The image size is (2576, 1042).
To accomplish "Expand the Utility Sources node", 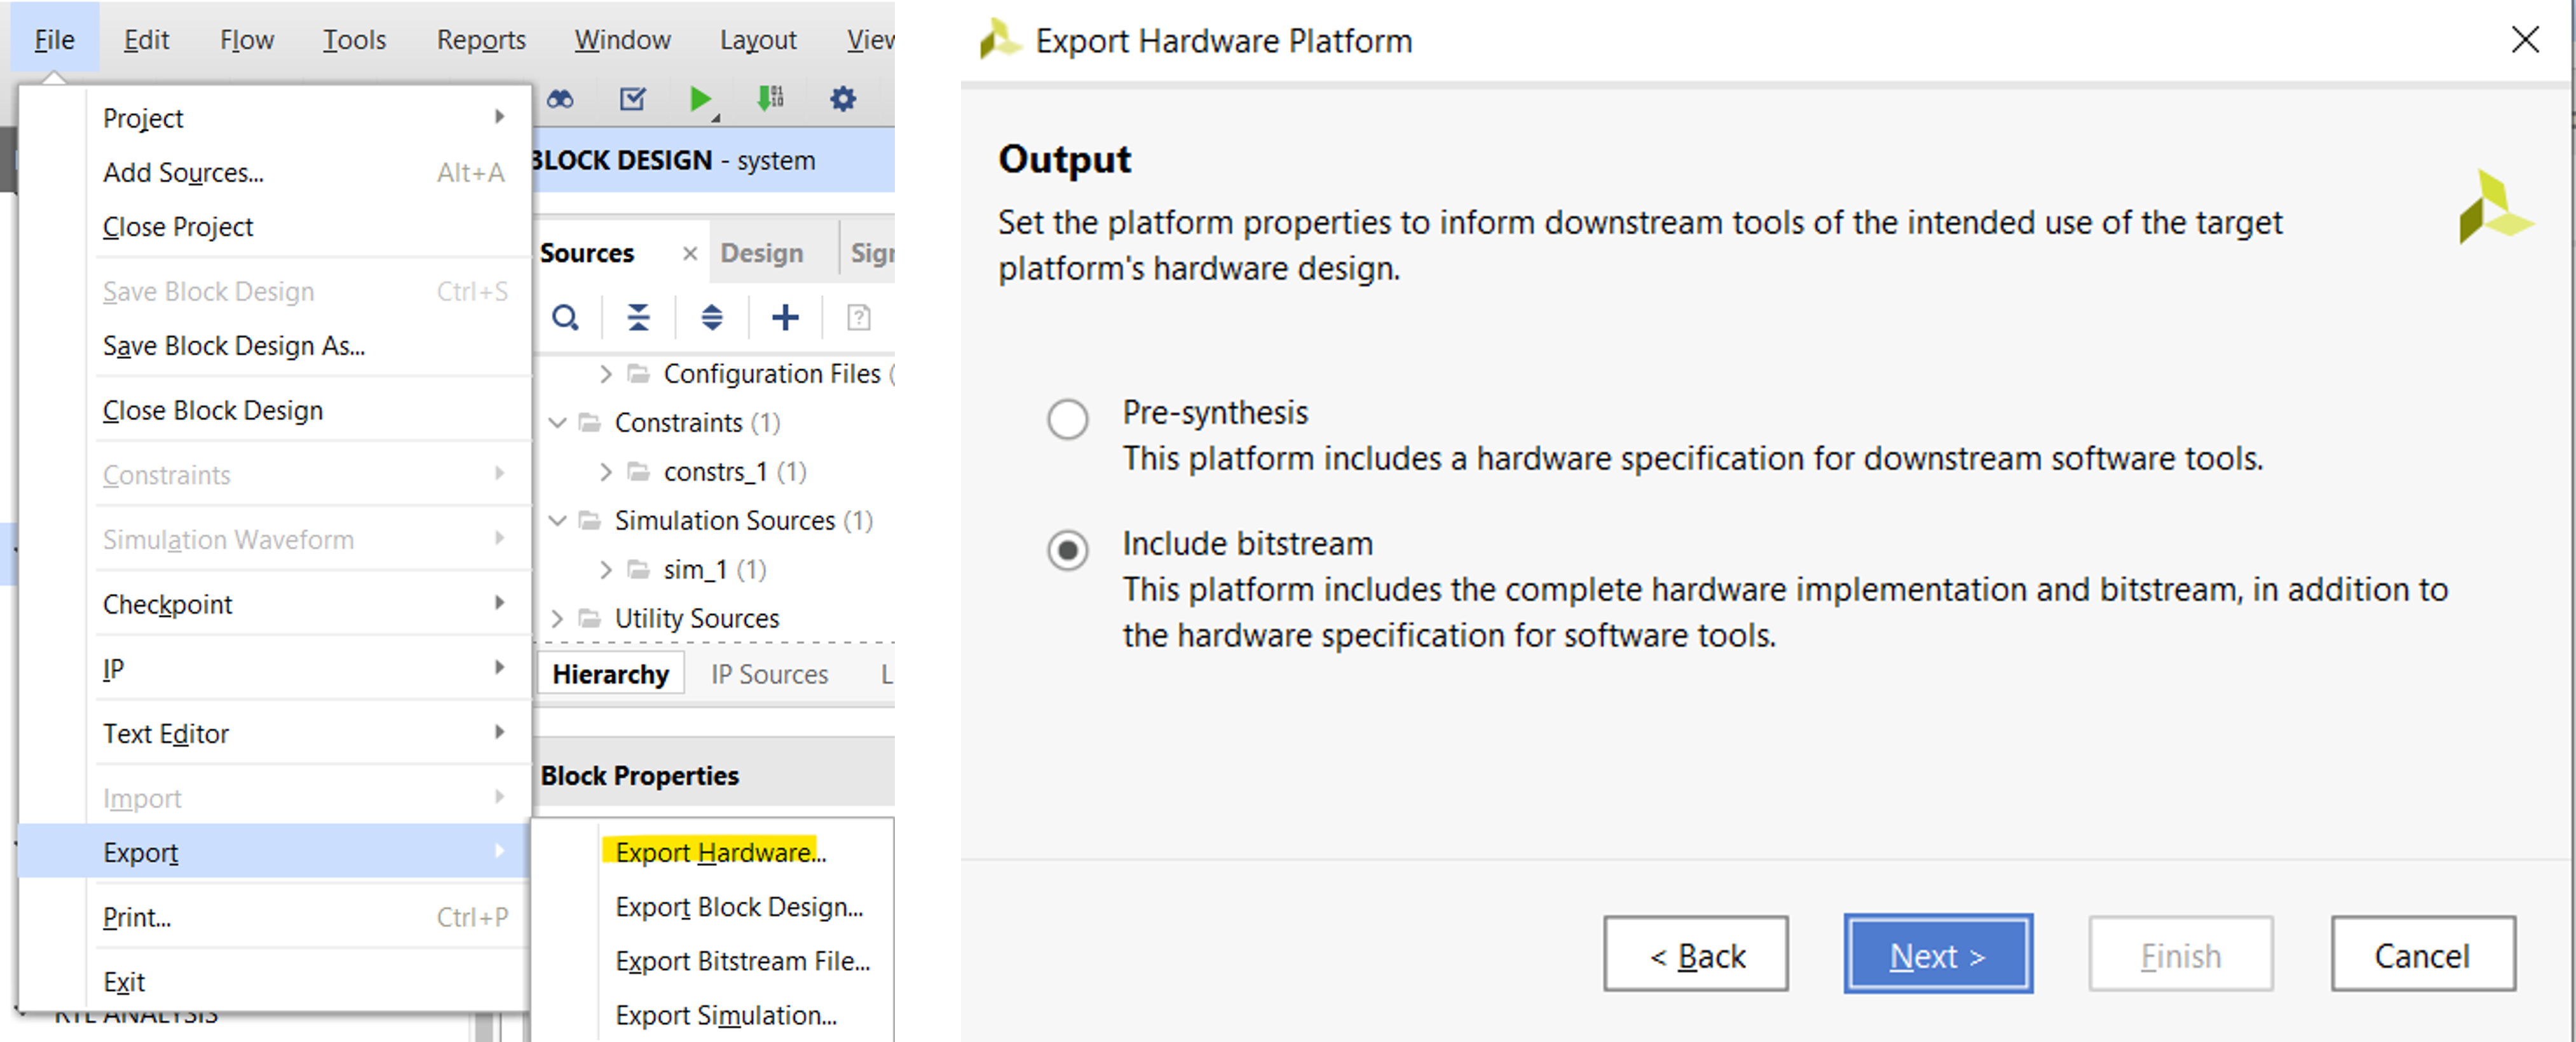I will coord(558,619).
